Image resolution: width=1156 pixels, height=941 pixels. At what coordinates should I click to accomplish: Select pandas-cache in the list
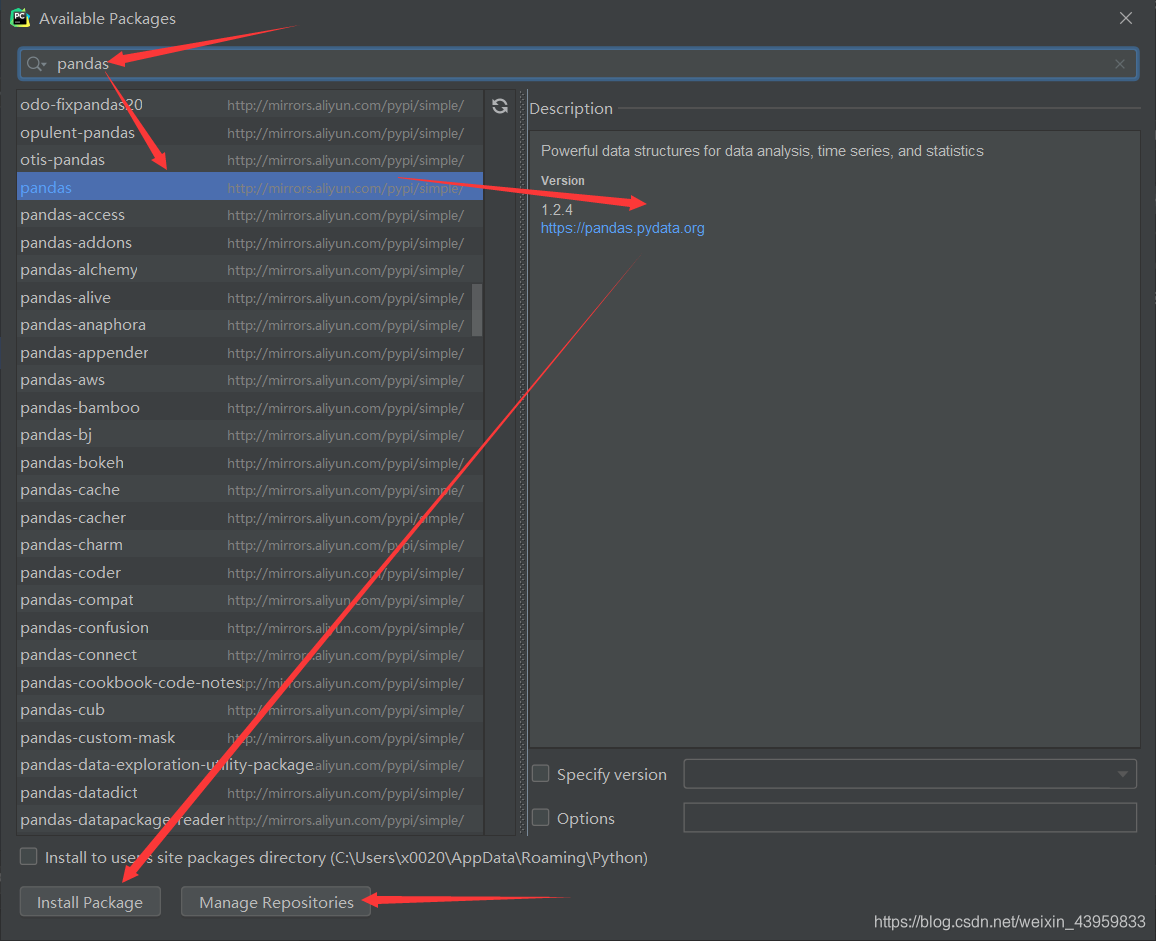pos(250,490)
